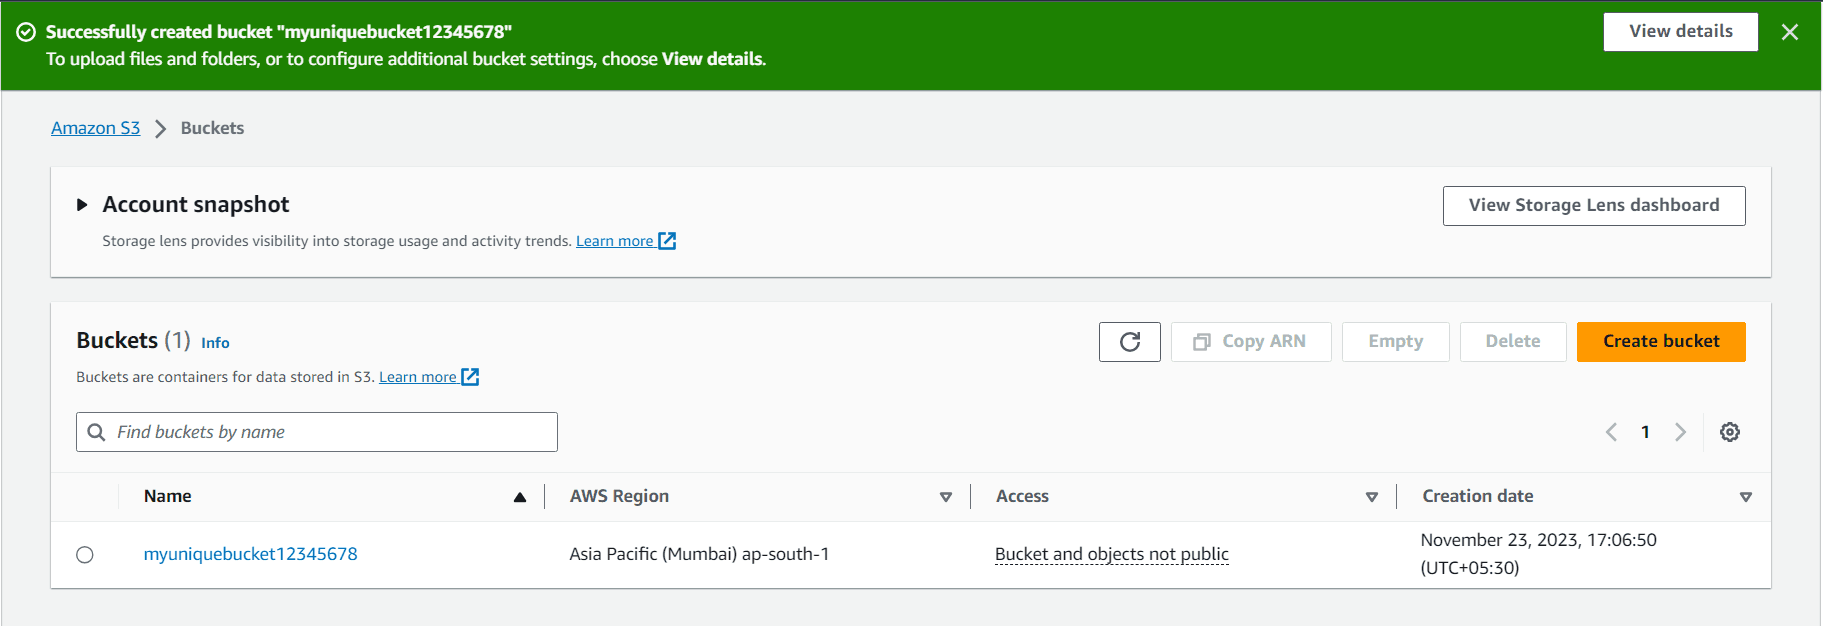This screenshot has width=1823, height=626.
Task: Click the Creation date column header
Action: tap(1478, 496)
